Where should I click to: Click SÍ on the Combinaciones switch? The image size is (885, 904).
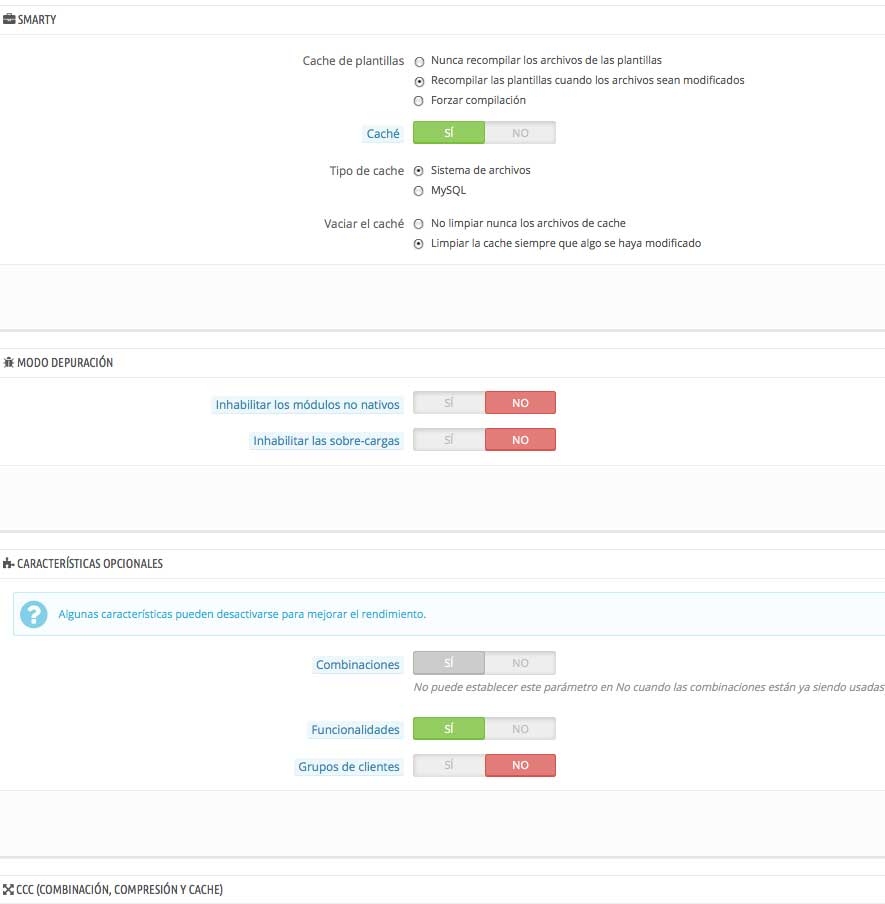click(449, 663)
